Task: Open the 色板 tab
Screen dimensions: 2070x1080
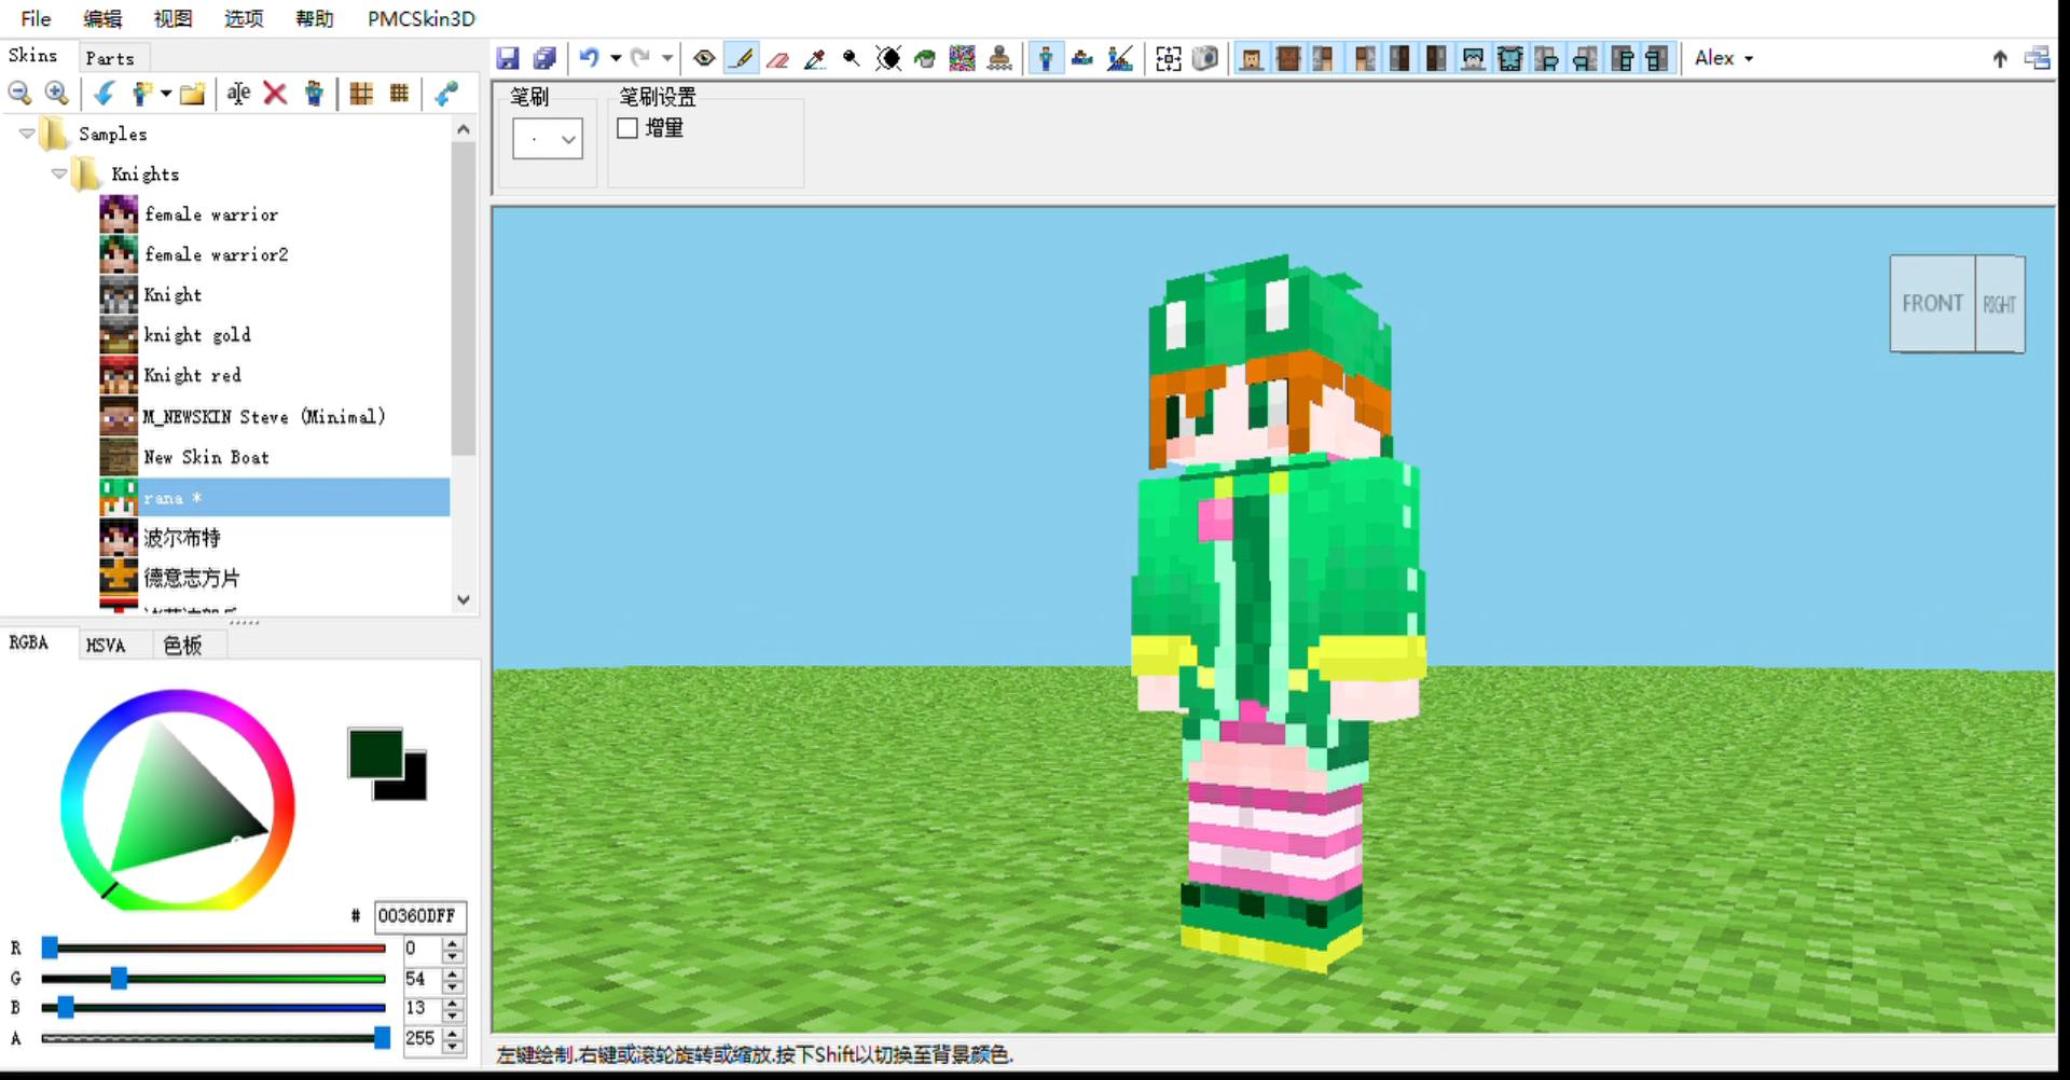Action: [182, 645]
